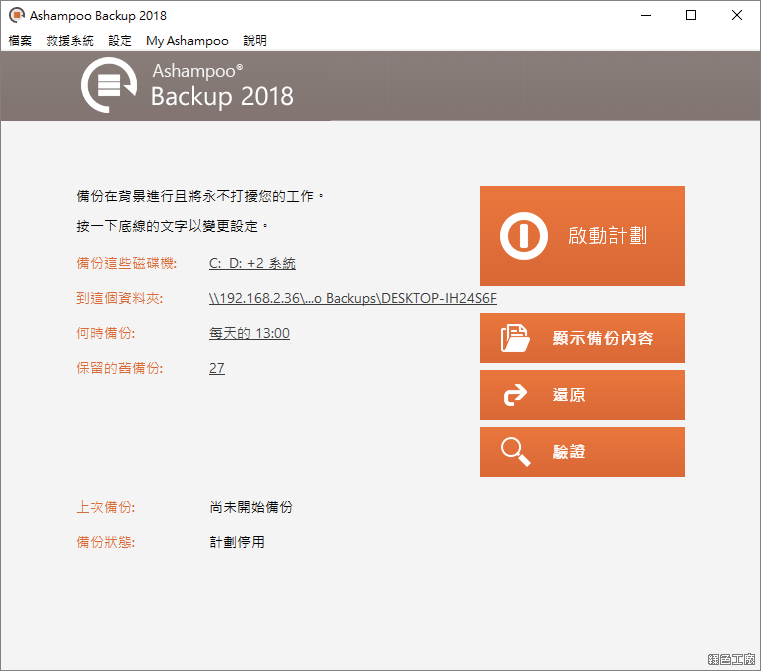Click the 還原 restore button
Image resolution: width=761 pixels, height=671 pixels.
[x=582, y=395]
